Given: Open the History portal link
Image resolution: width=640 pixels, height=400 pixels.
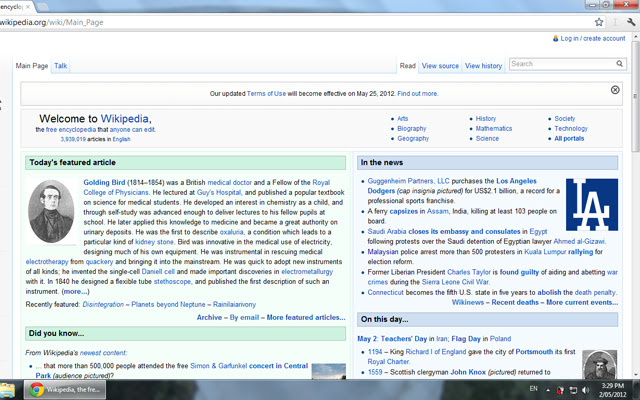Looking at the screenshot, I should [x=486, y=118].
